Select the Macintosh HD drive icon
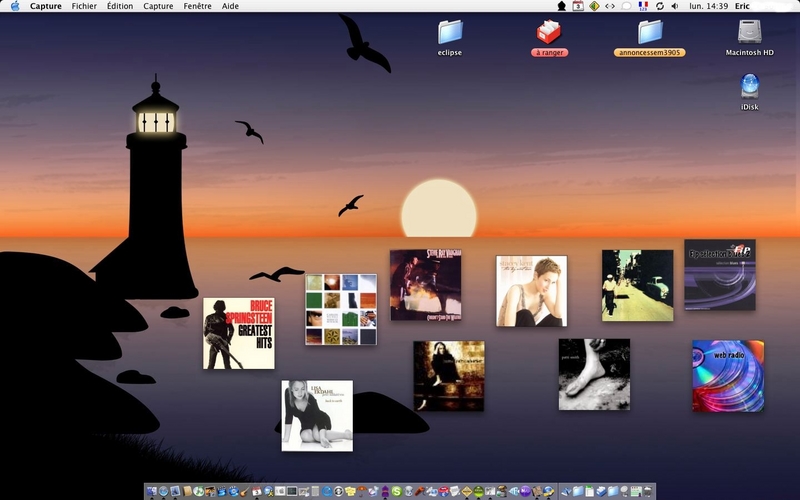 [749, 38]
